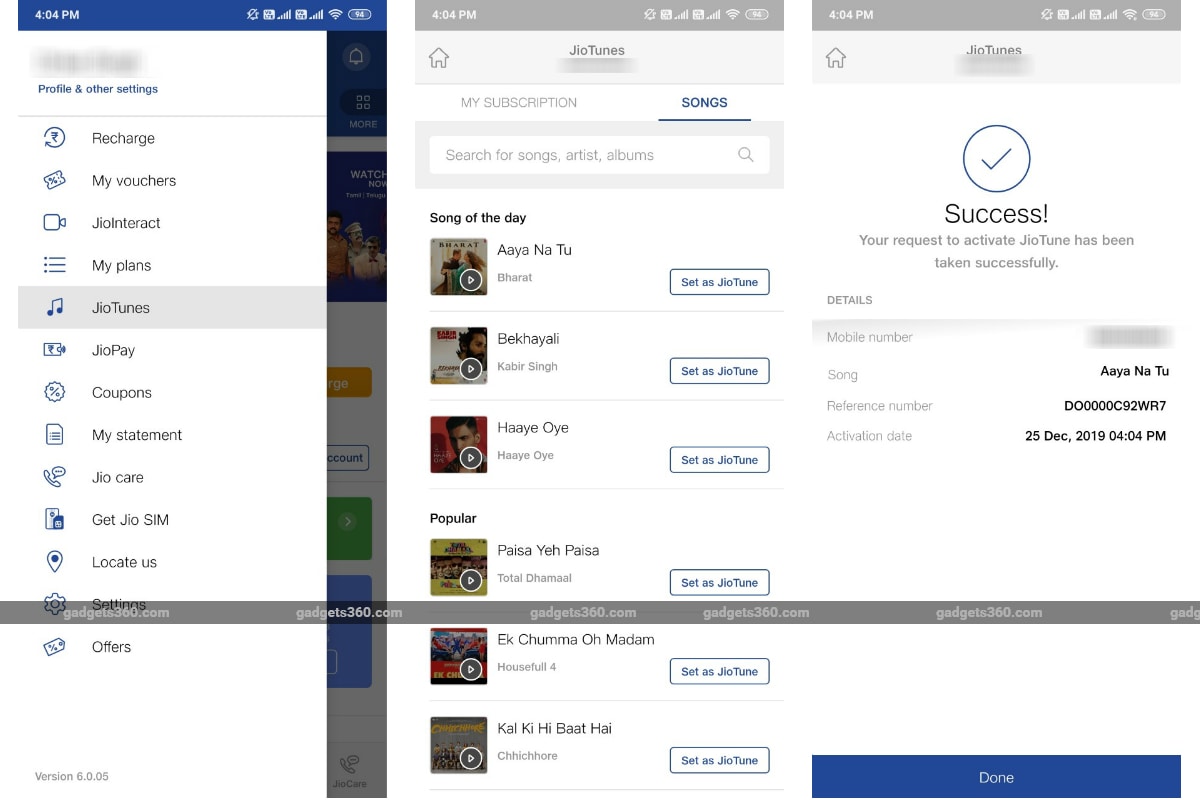Tap activation date 25 Dec, 2019 04:04 PM

[1096, 436]
